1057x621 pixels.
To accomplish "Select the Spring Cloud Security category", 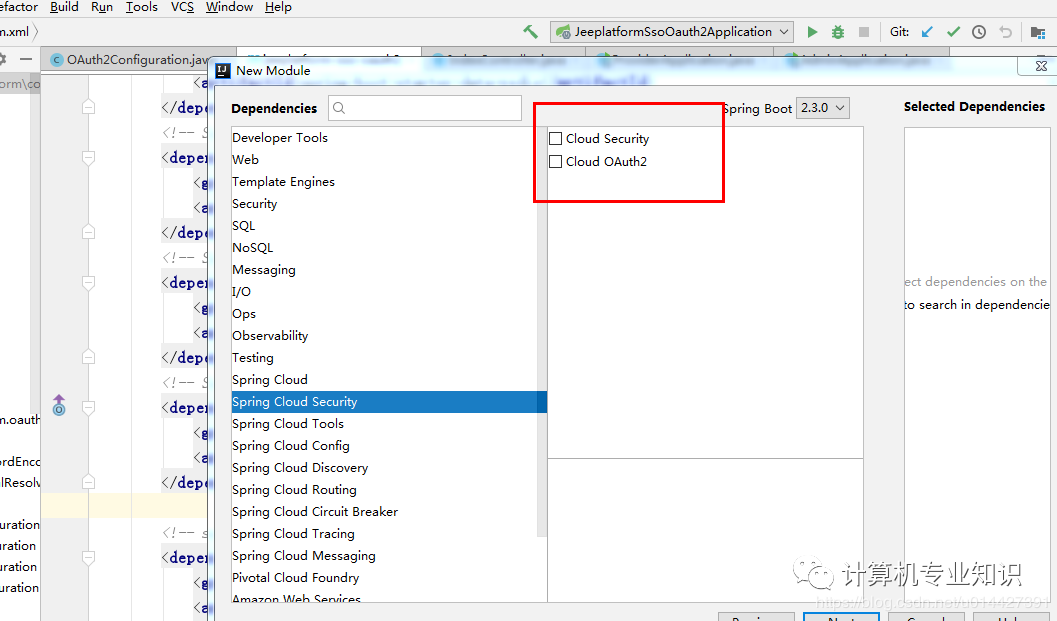I will (x=388, y=402).
